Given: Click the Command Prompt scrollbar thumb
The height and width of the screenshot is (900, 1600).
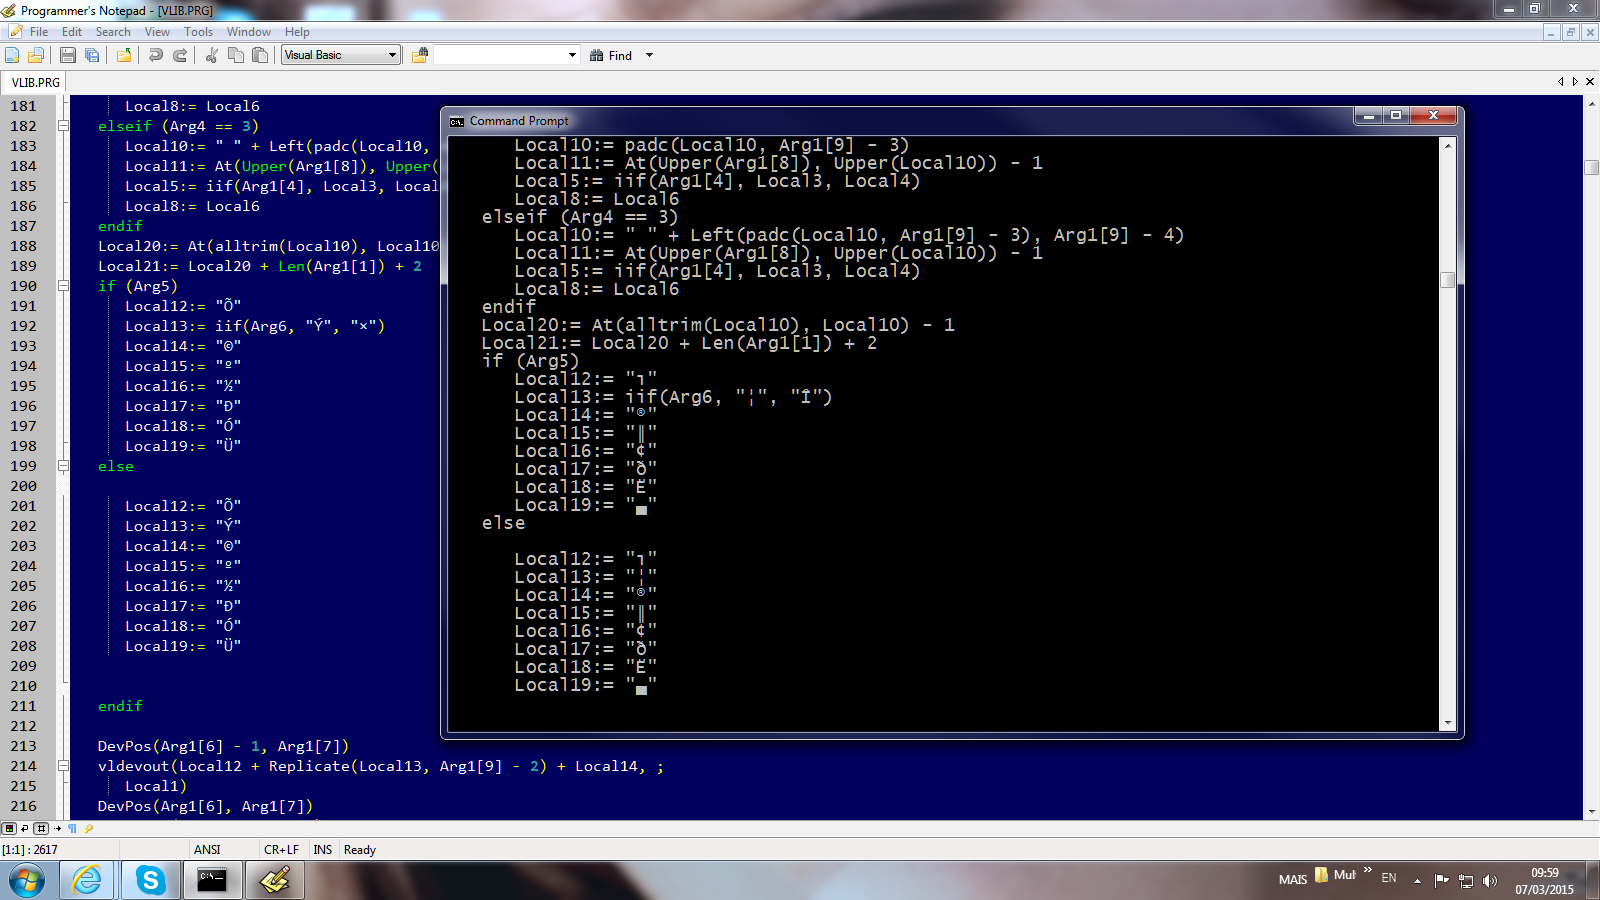Looking at the screenshot, I should [1447, 280].
